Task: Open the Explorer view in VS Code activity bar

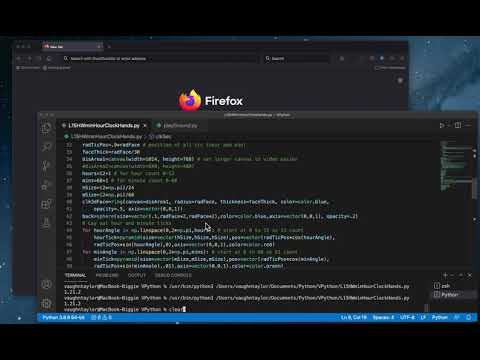Action: [x=47, y=128]
